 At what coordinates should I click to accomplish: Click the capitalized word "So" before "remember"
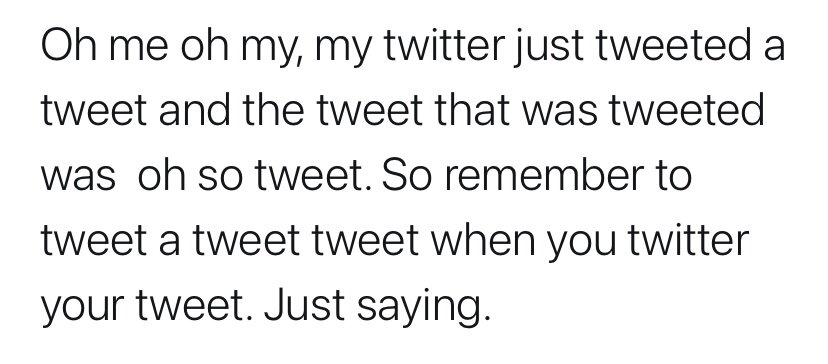(406, 174)
